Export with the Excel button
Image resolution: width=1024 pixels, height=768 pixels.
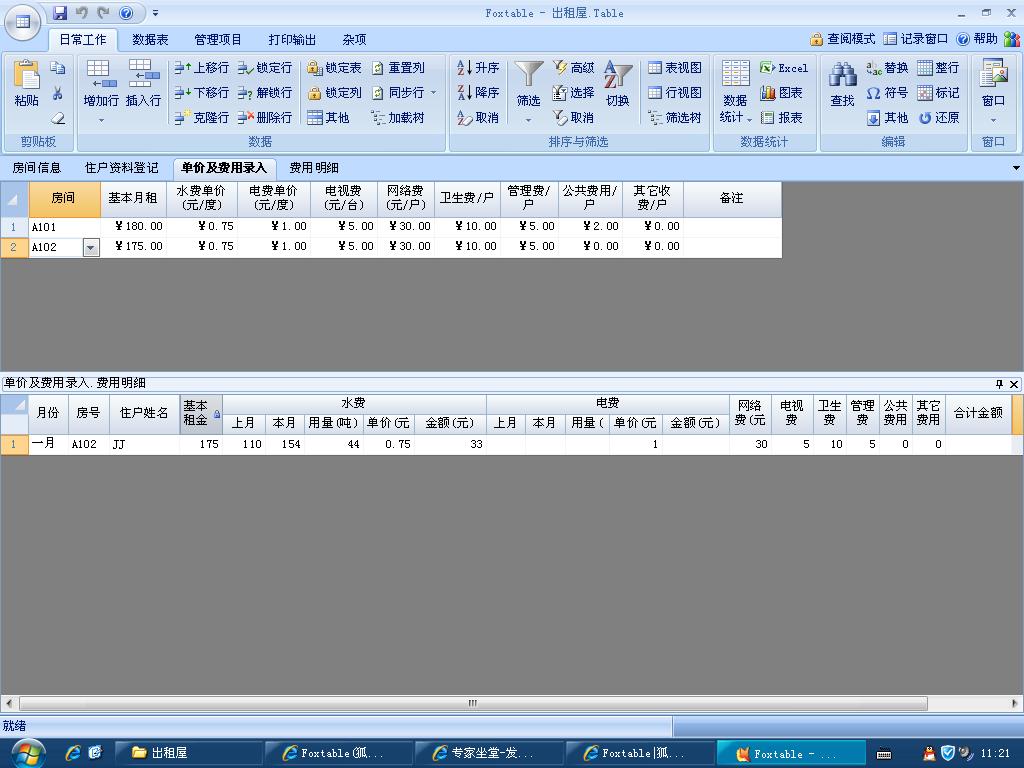tap(784, 68)
